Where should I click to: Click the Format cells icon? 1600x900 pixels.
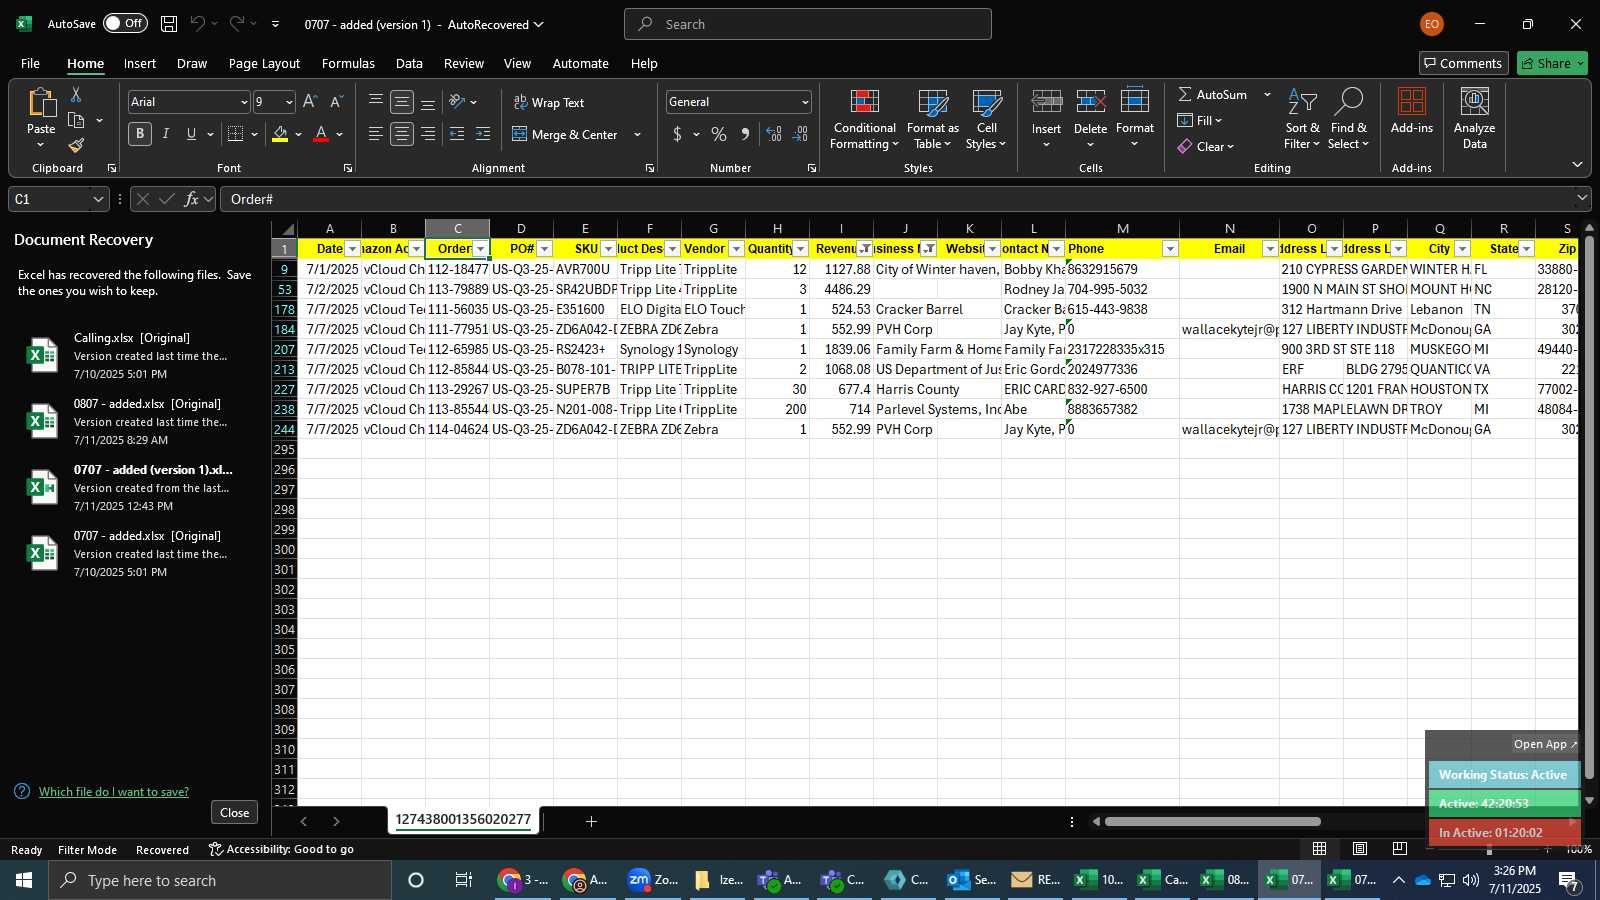pos(1135,102)
